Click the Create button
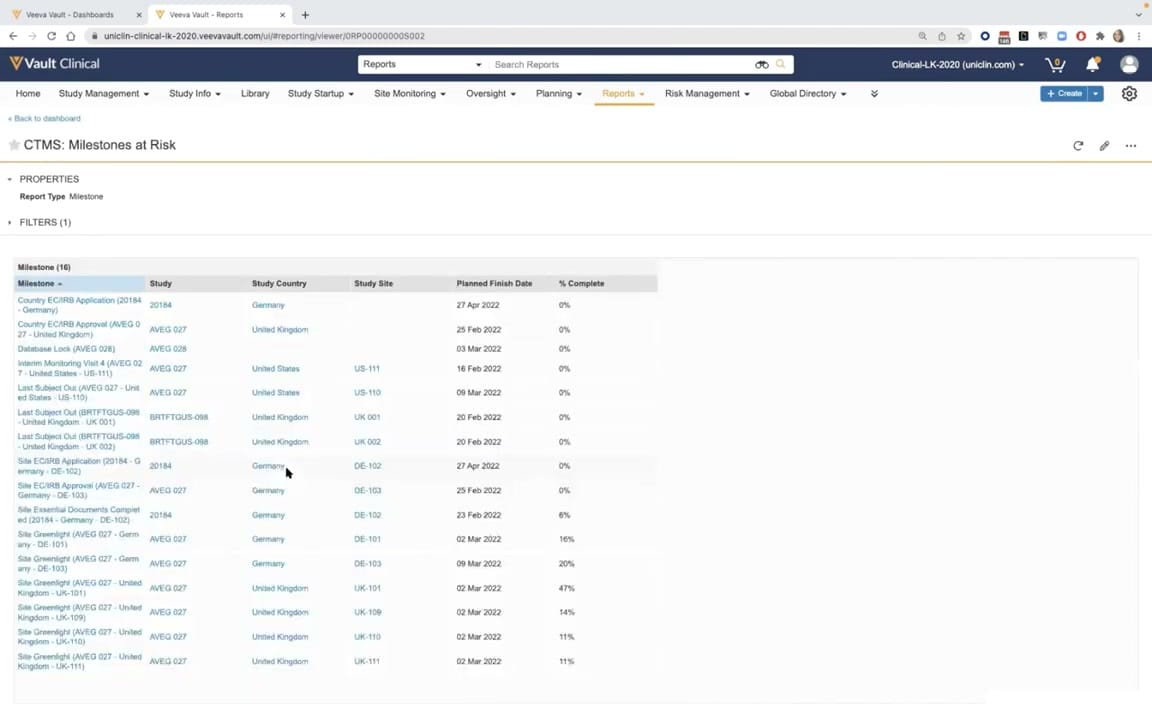This screenshot has width=1152, height=720. 1064,94
